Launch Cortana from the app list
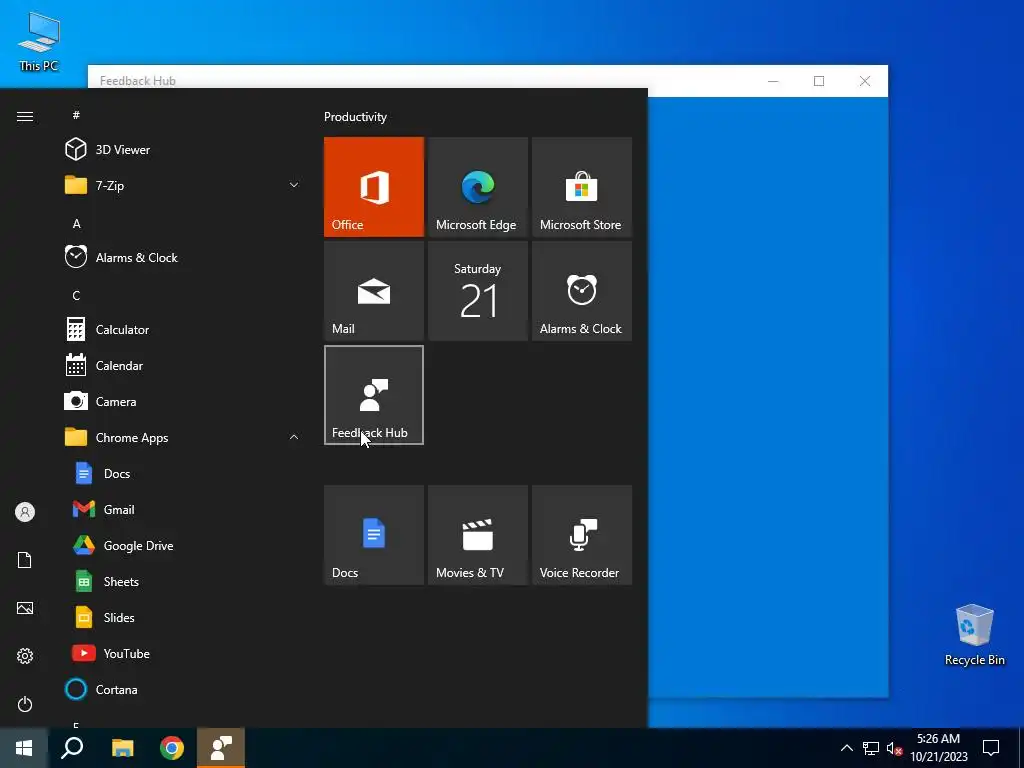 pos(183,690)
